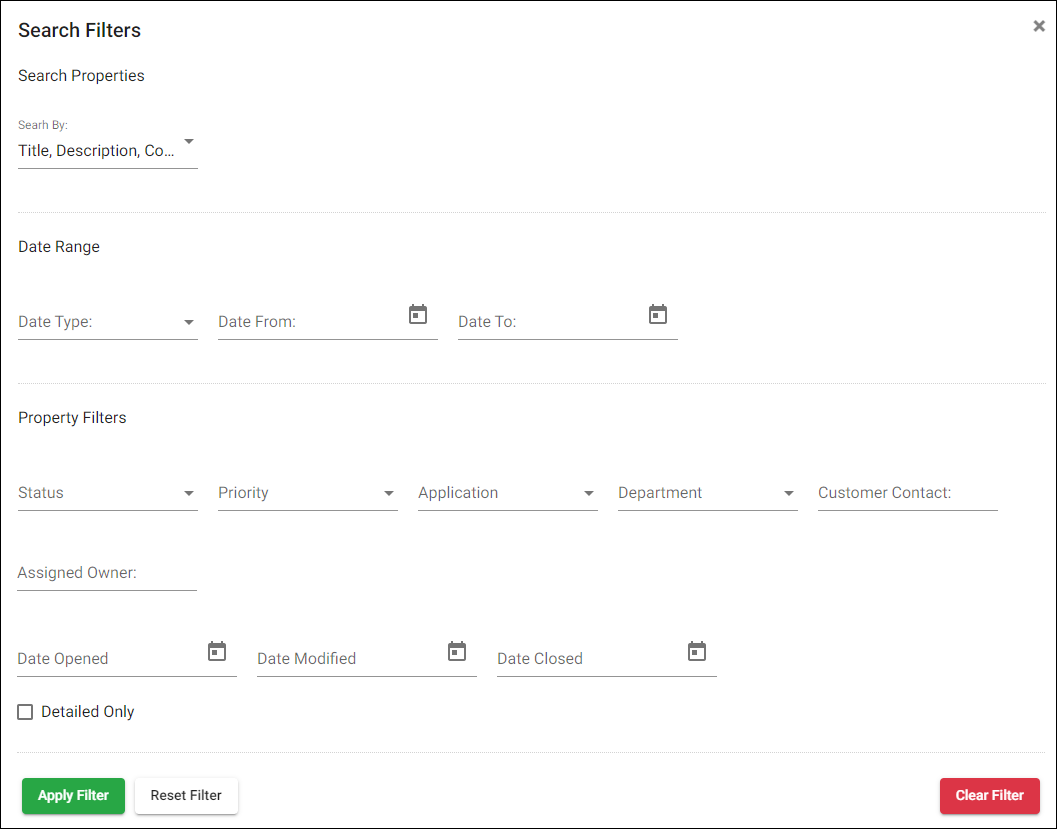
Task: Expand the Department dropdown
Action: [789, 493]
